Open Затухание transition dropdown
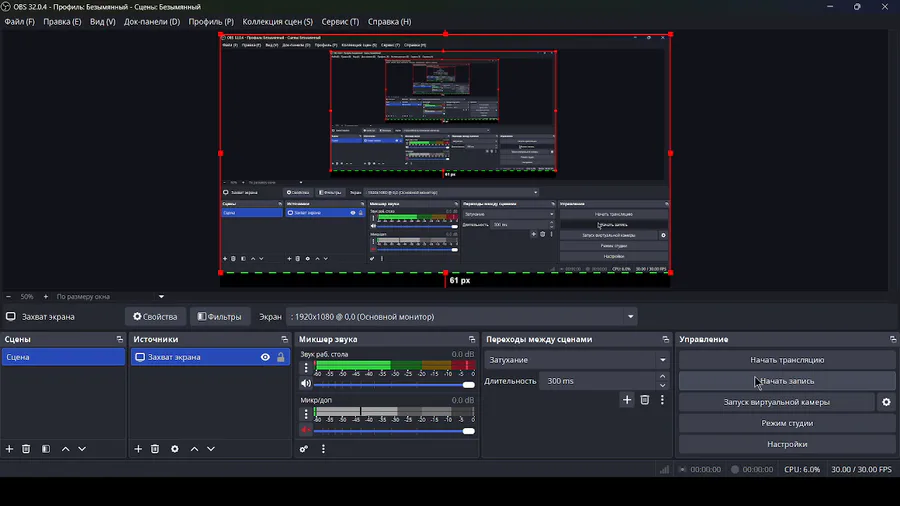900x506 pixels. pos(577,360)
